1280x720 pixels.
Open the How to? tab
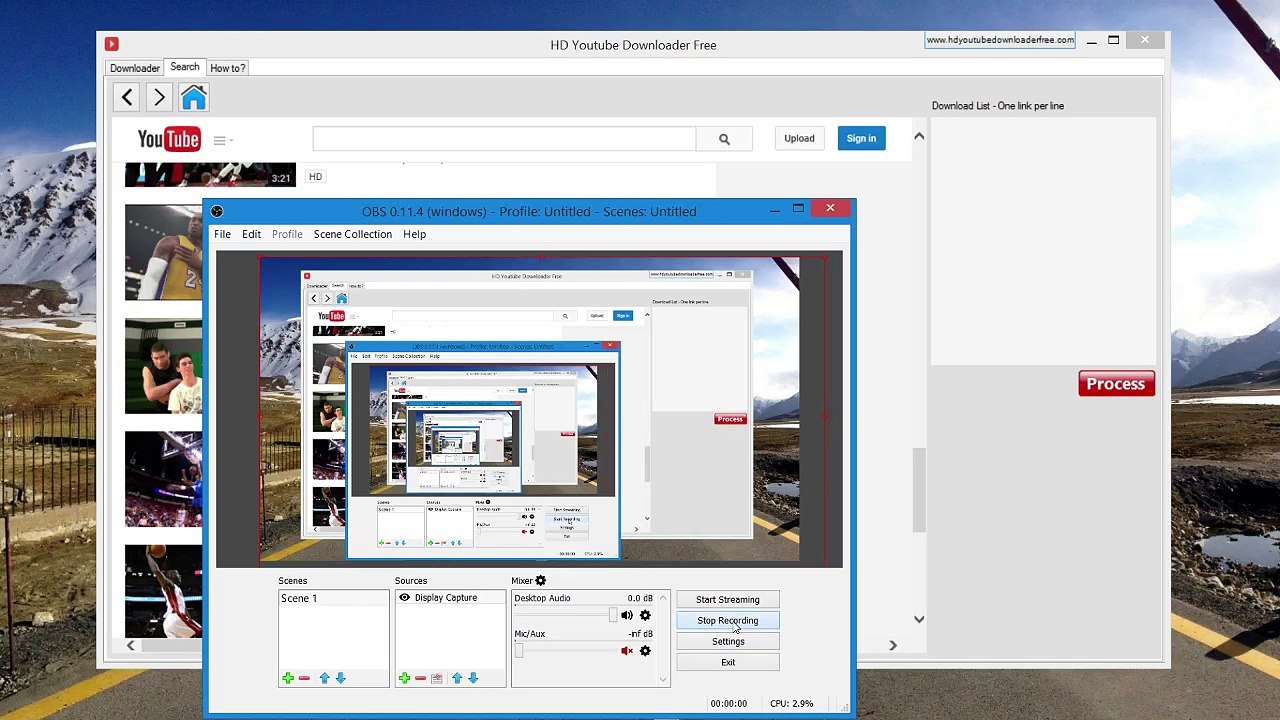[x=228, y=68]
